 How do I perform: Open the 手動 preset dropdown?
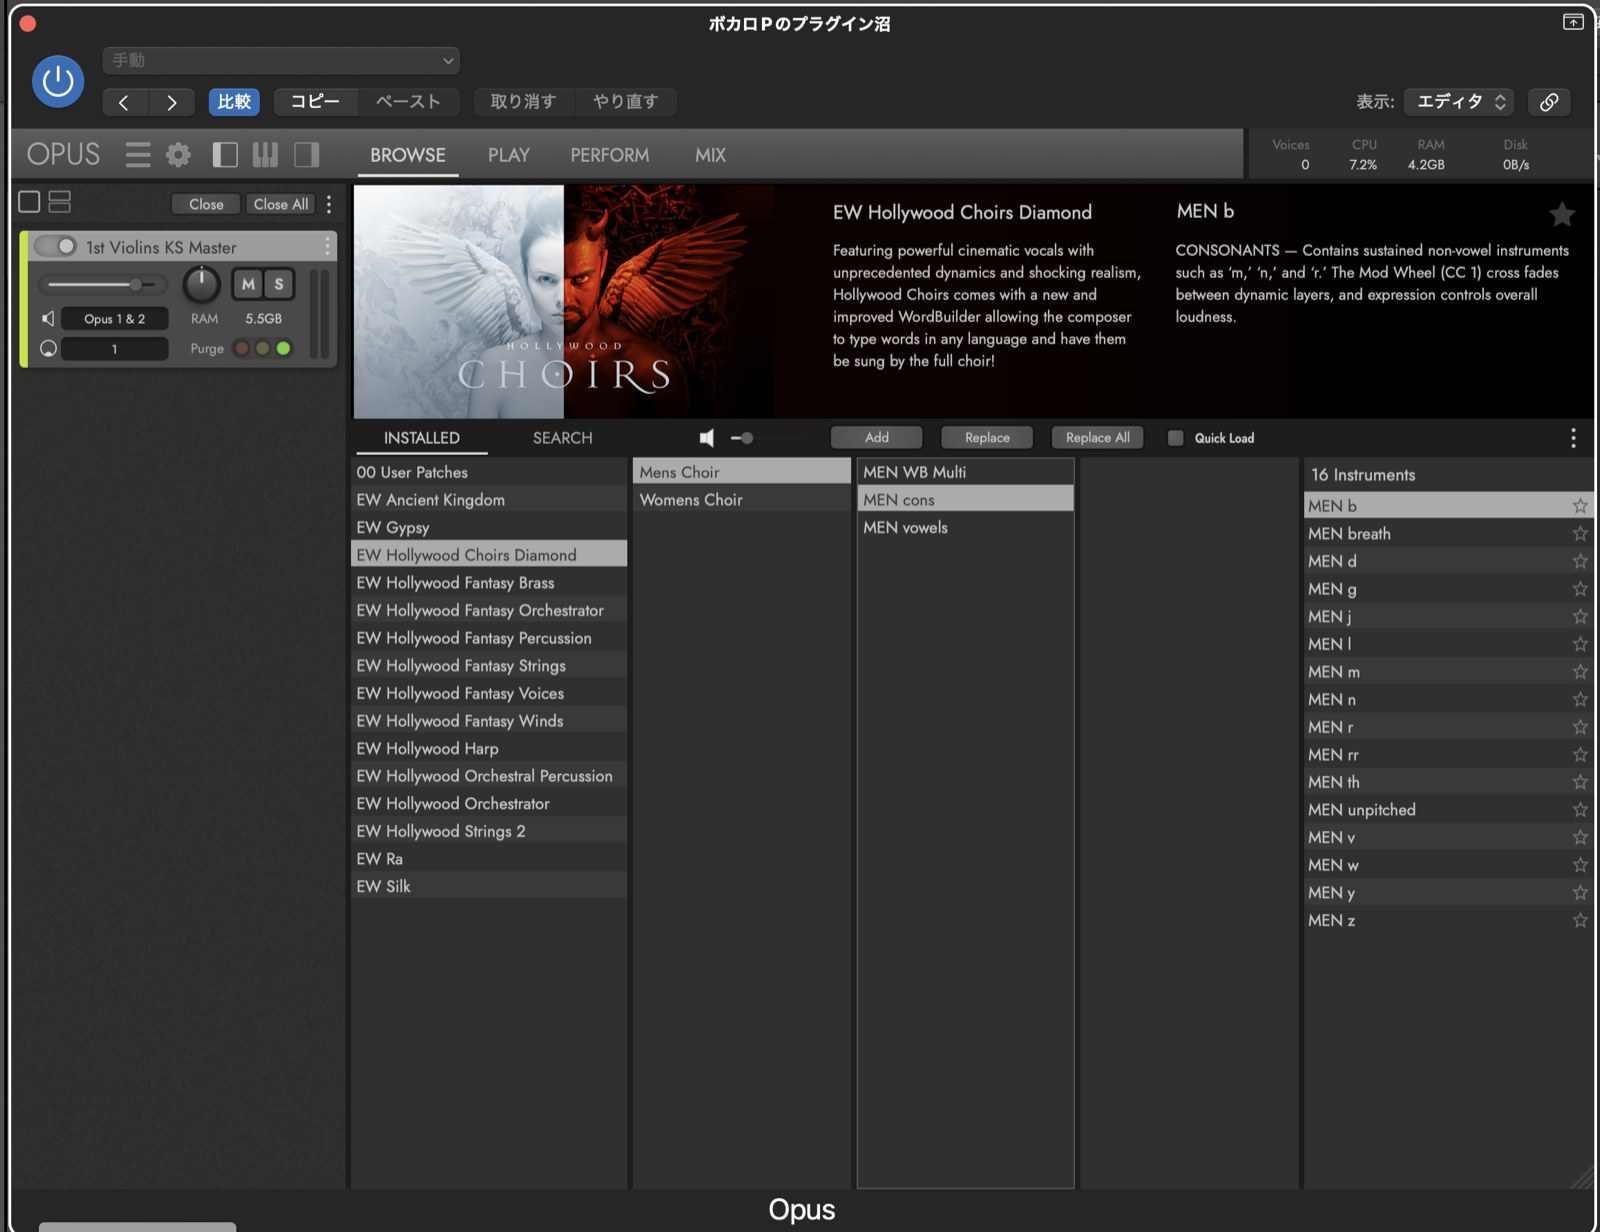coord(281,60)
